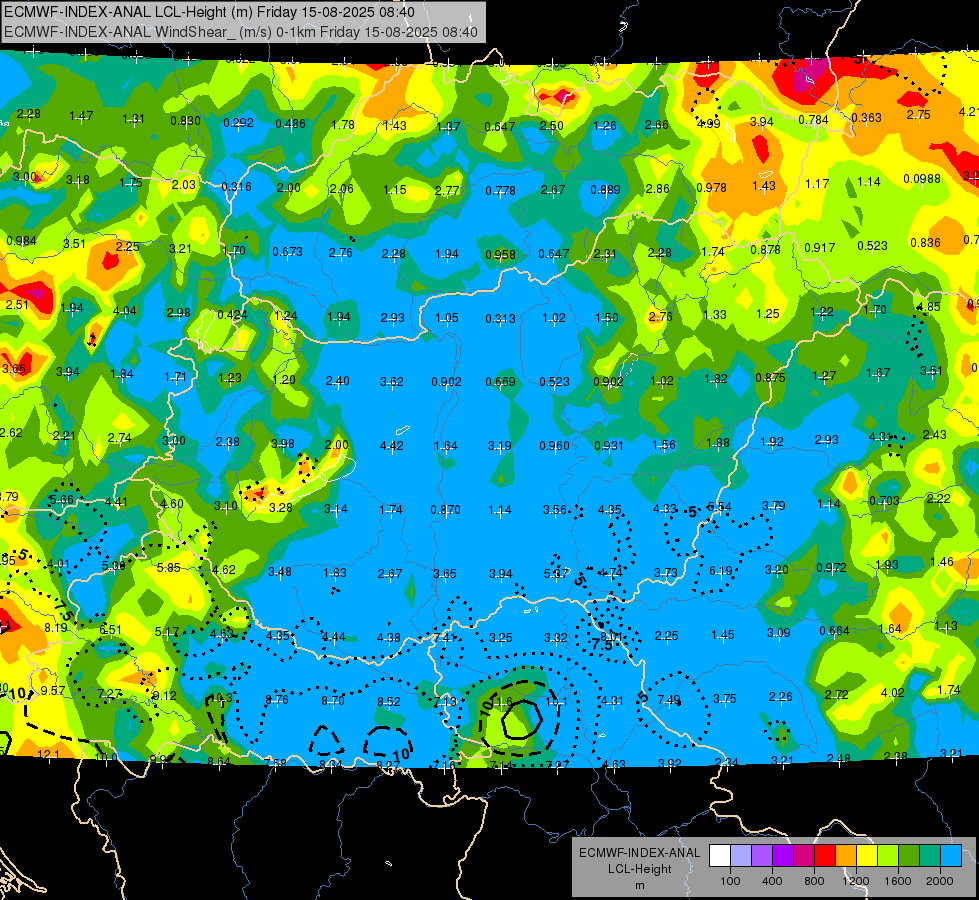The height and width of the screenshot is (900, 979).
Task: Click the grid value 0.313
Action: 500,319
